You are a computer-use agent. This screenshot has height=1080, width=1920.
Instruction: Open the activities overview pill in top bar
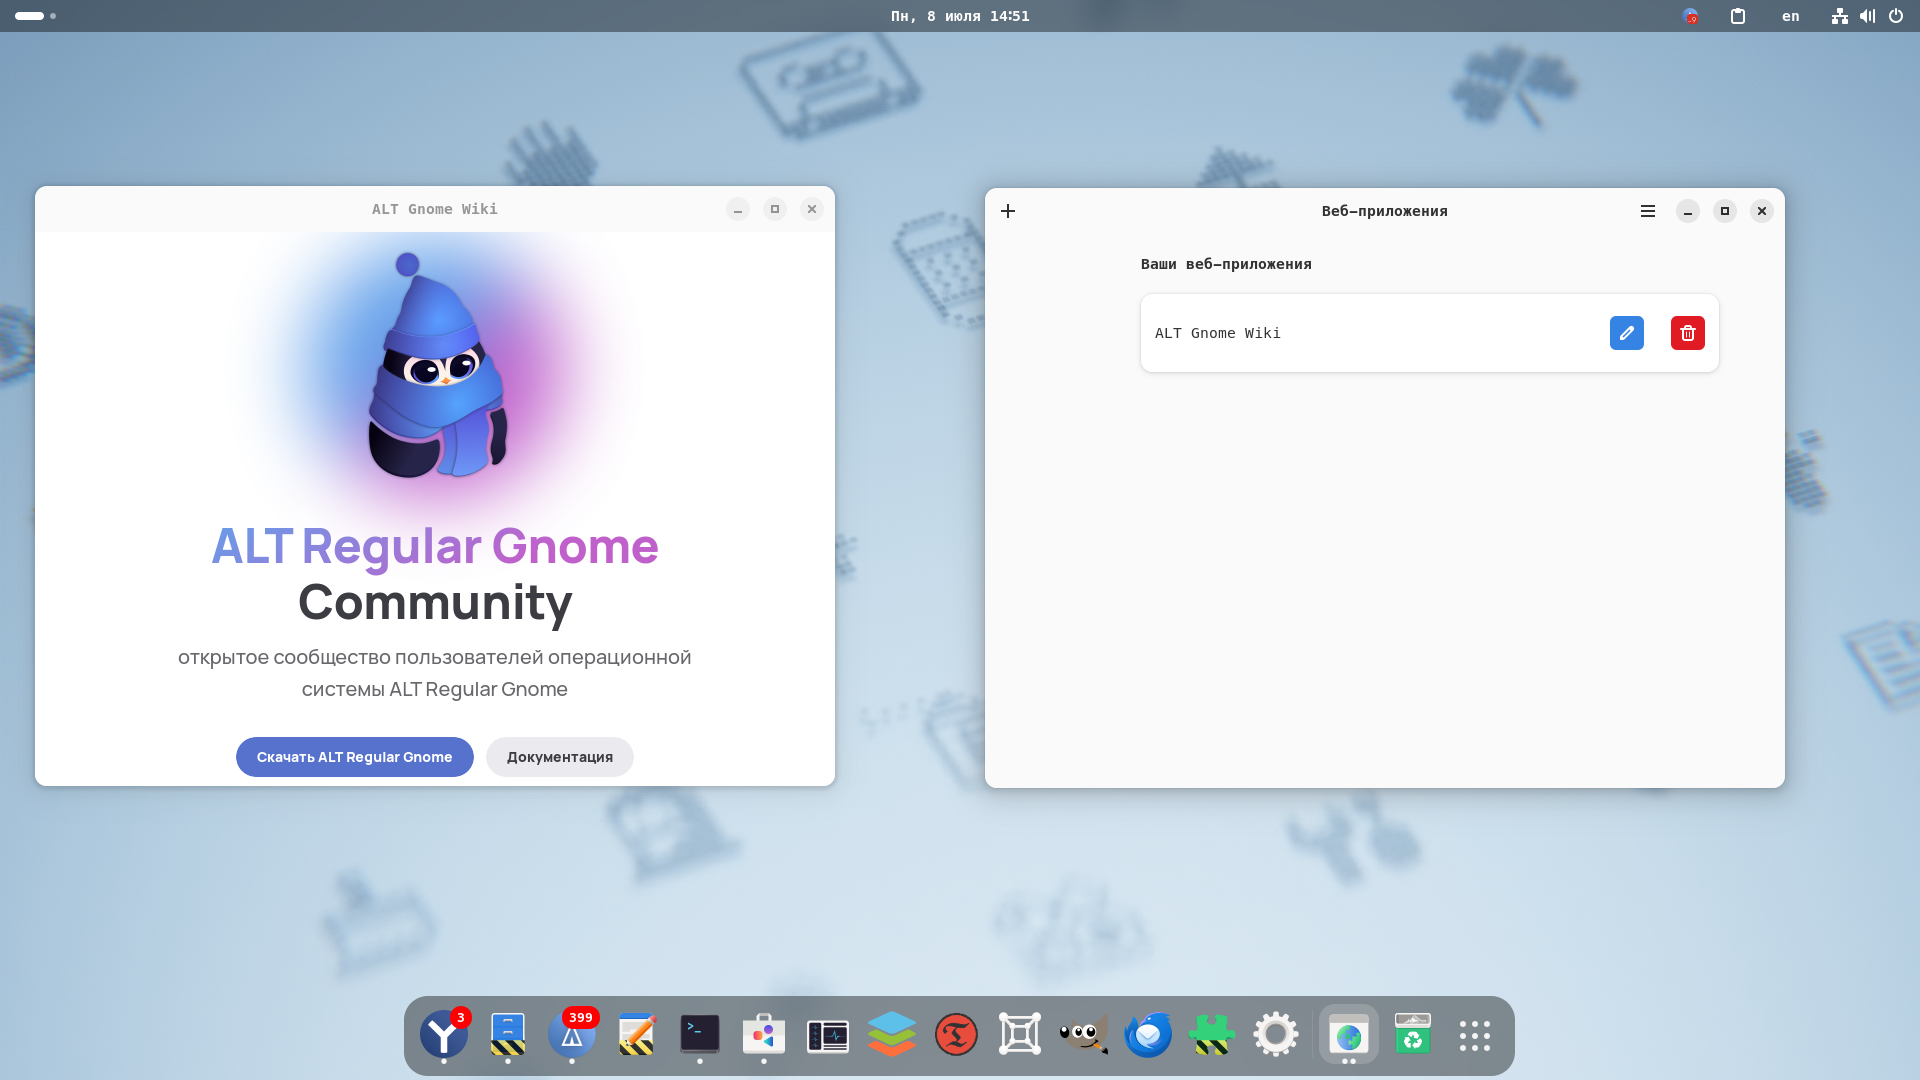[x=35, y=16]
